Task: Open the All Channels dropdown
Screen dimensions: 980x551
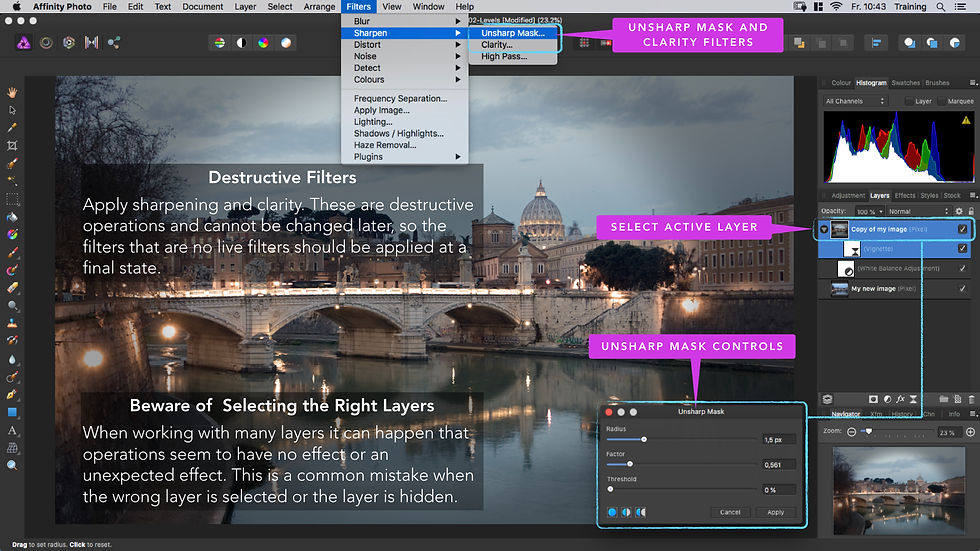Action: [x=854, y=101]
